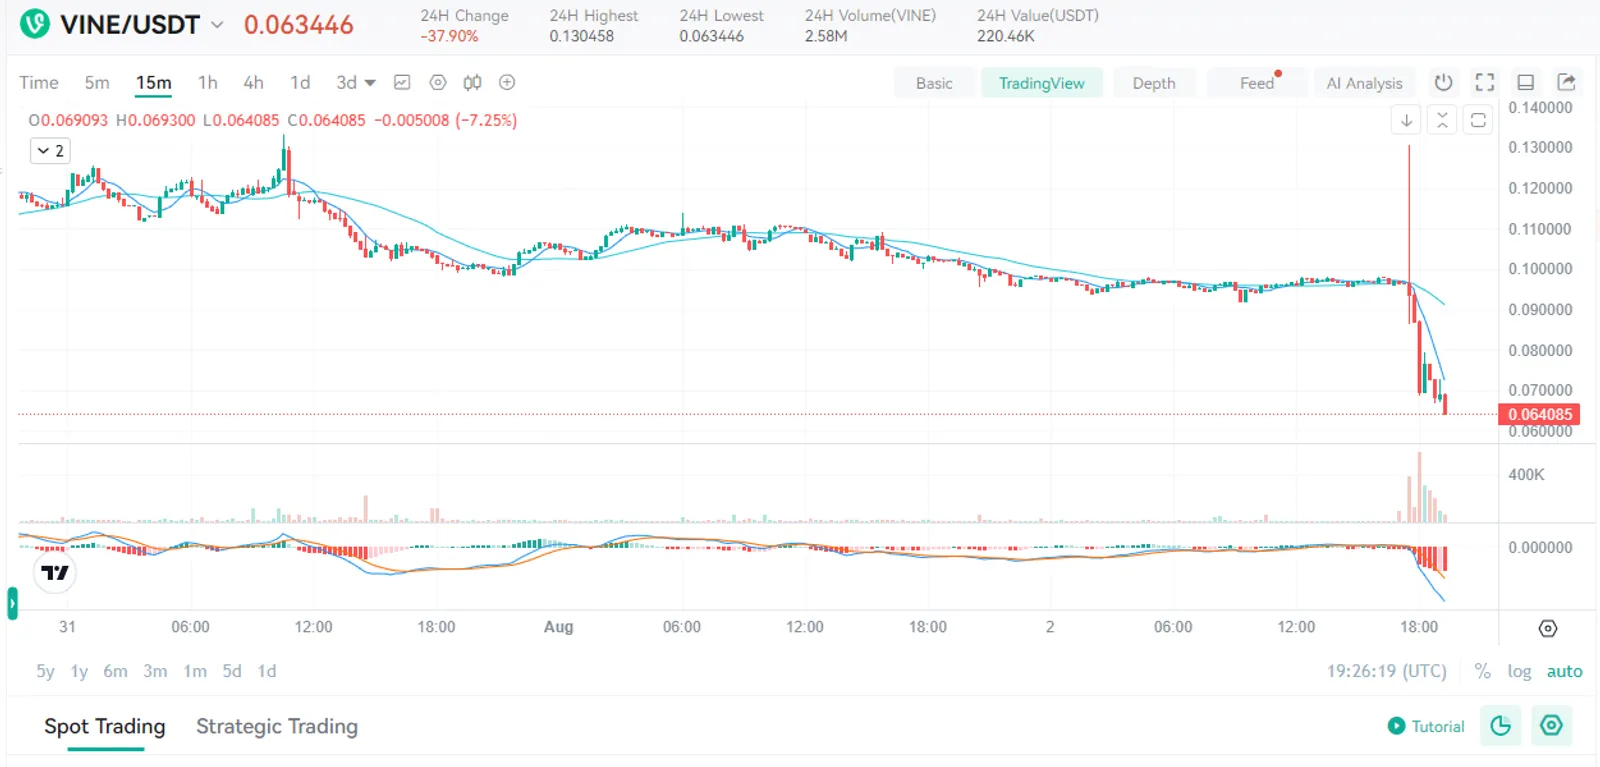Set date range to 1y
This screenshot has height=767, width=1600.
tap(79, 671)
